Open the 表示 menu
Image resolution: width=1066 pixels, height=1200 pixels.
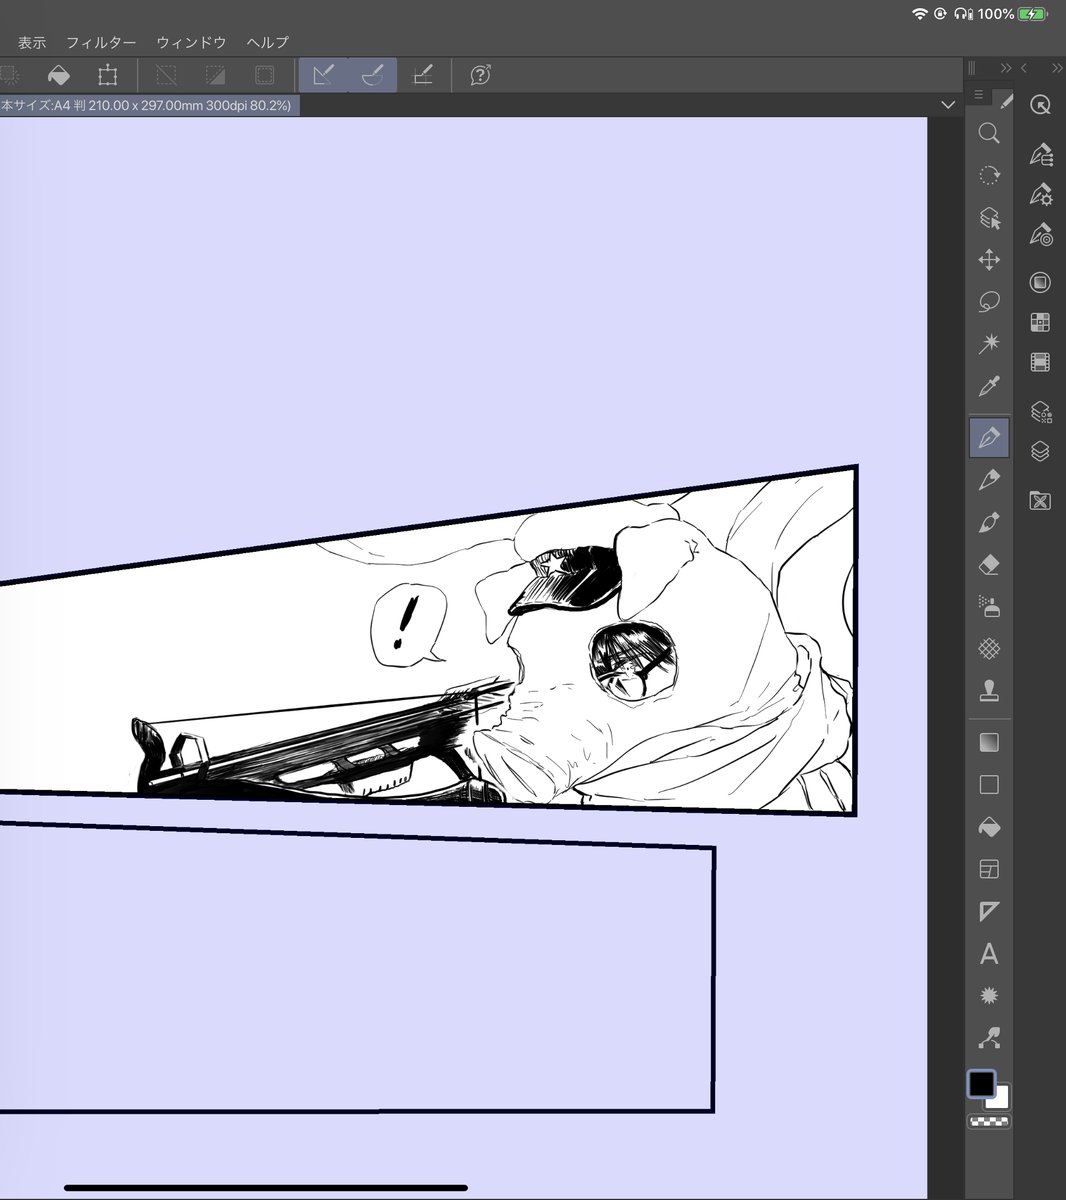[32, 42]
